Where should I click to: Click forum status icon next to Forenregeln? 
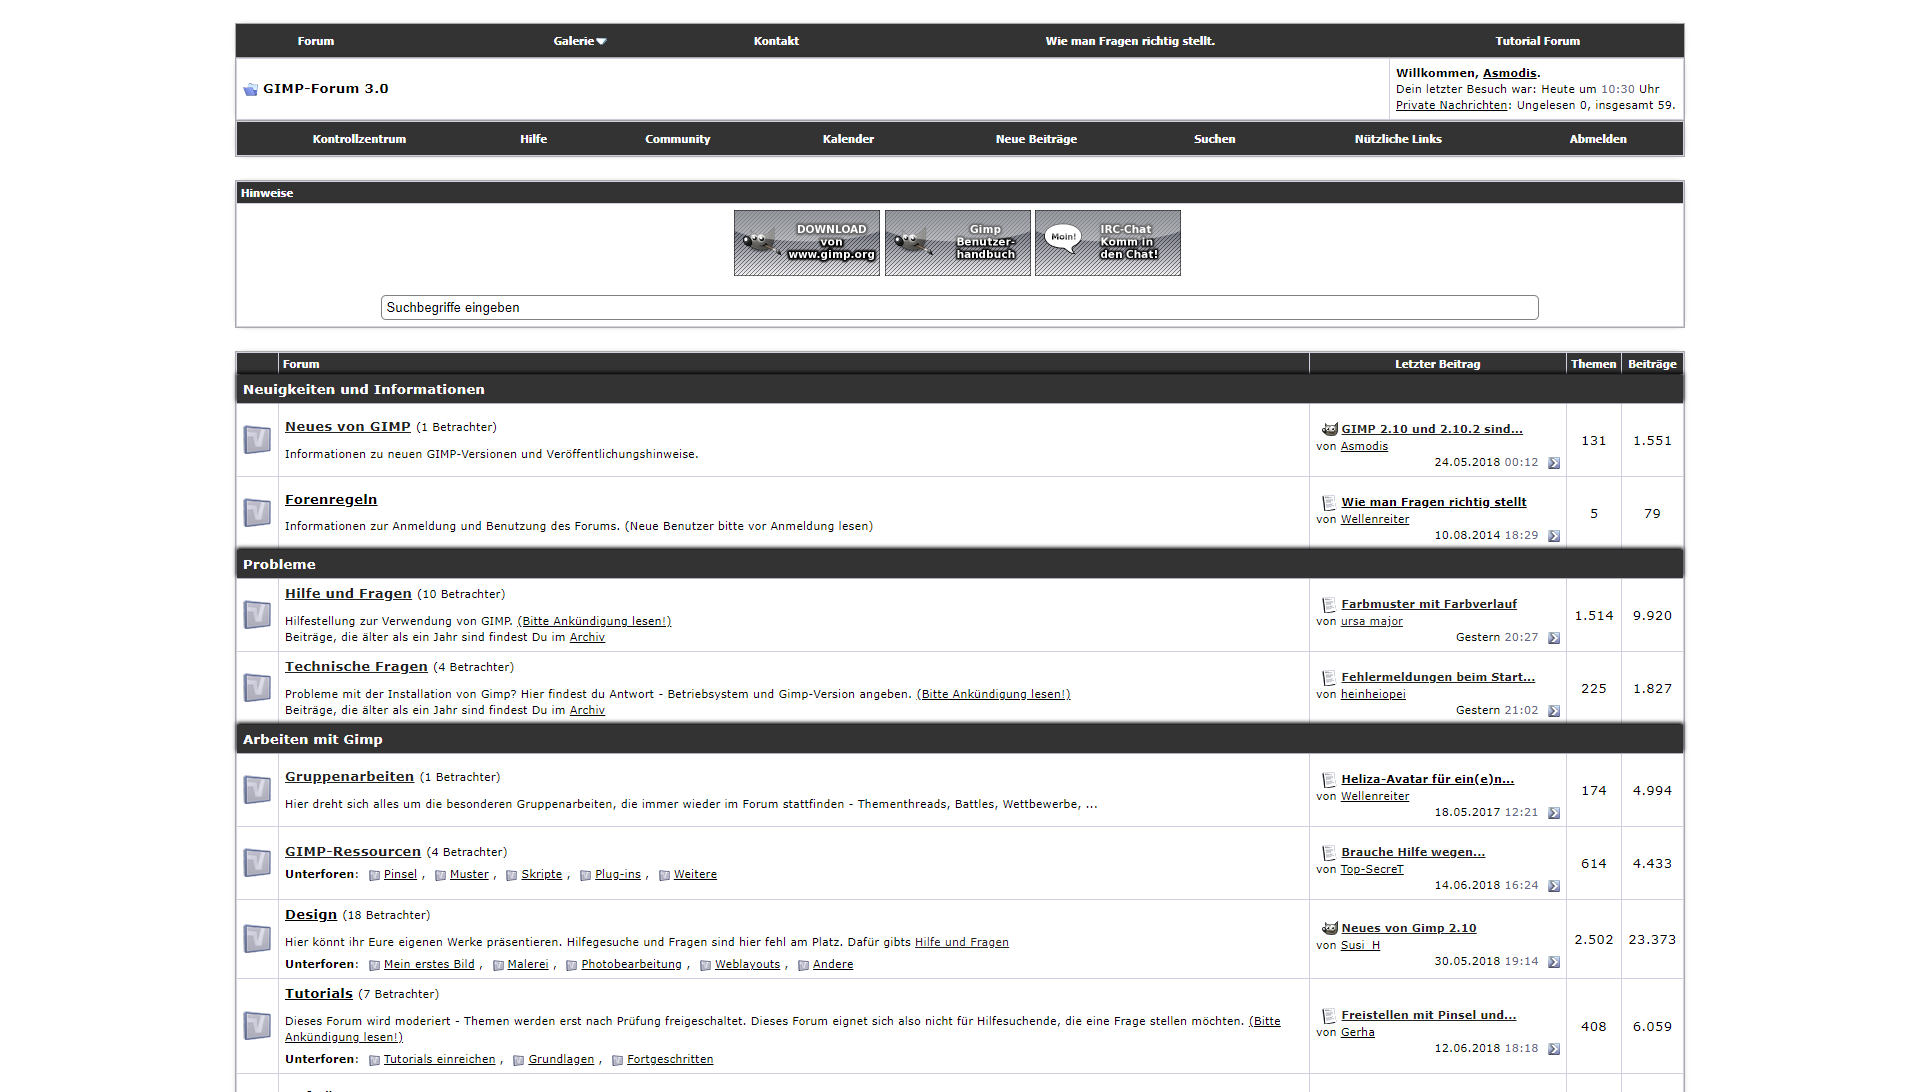click(257, 513)
